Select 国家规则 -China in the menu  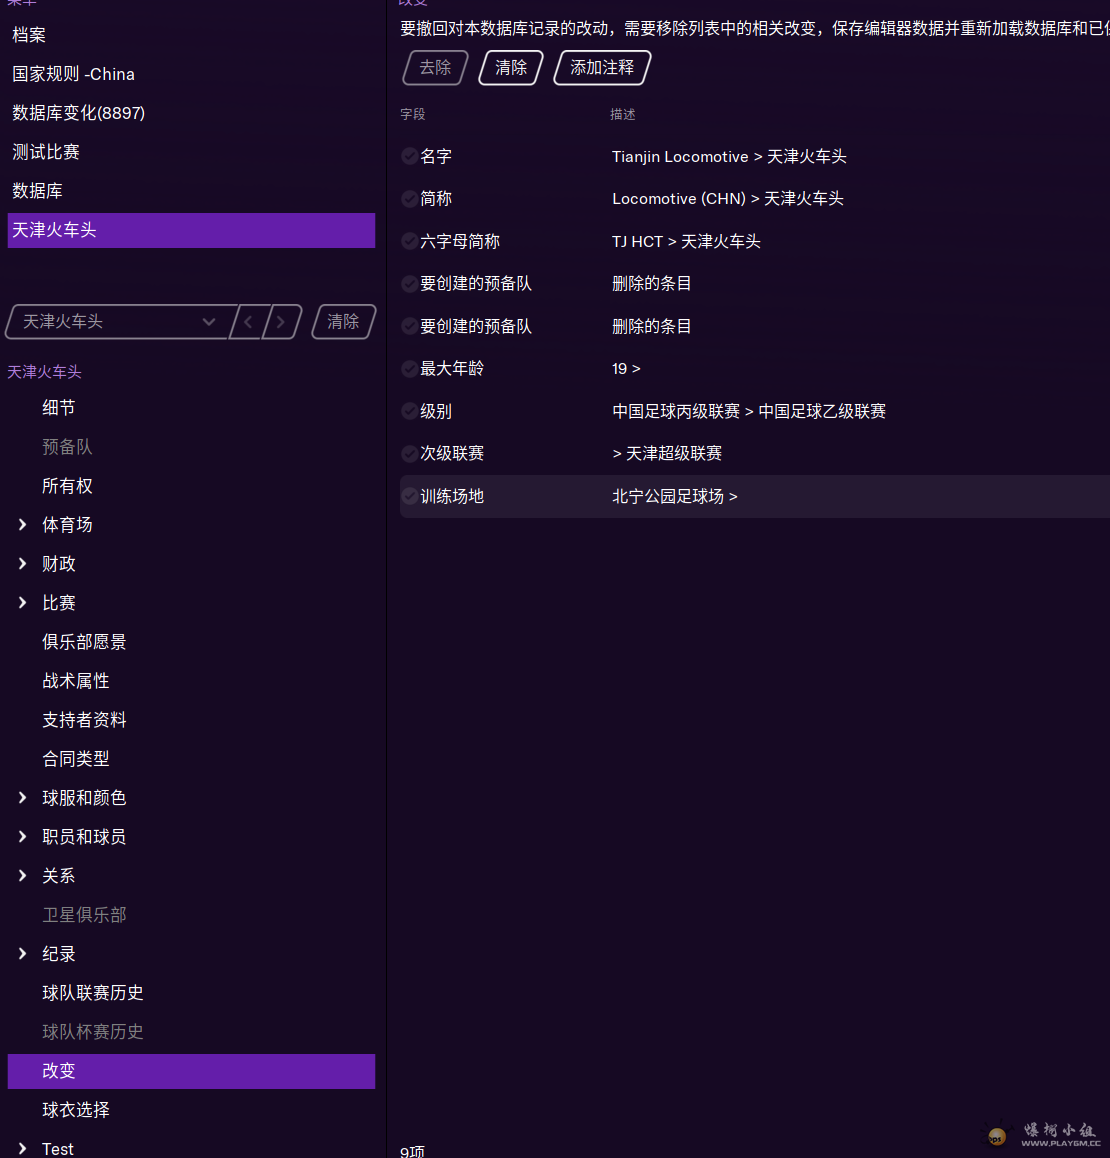(x=73, y=74)
